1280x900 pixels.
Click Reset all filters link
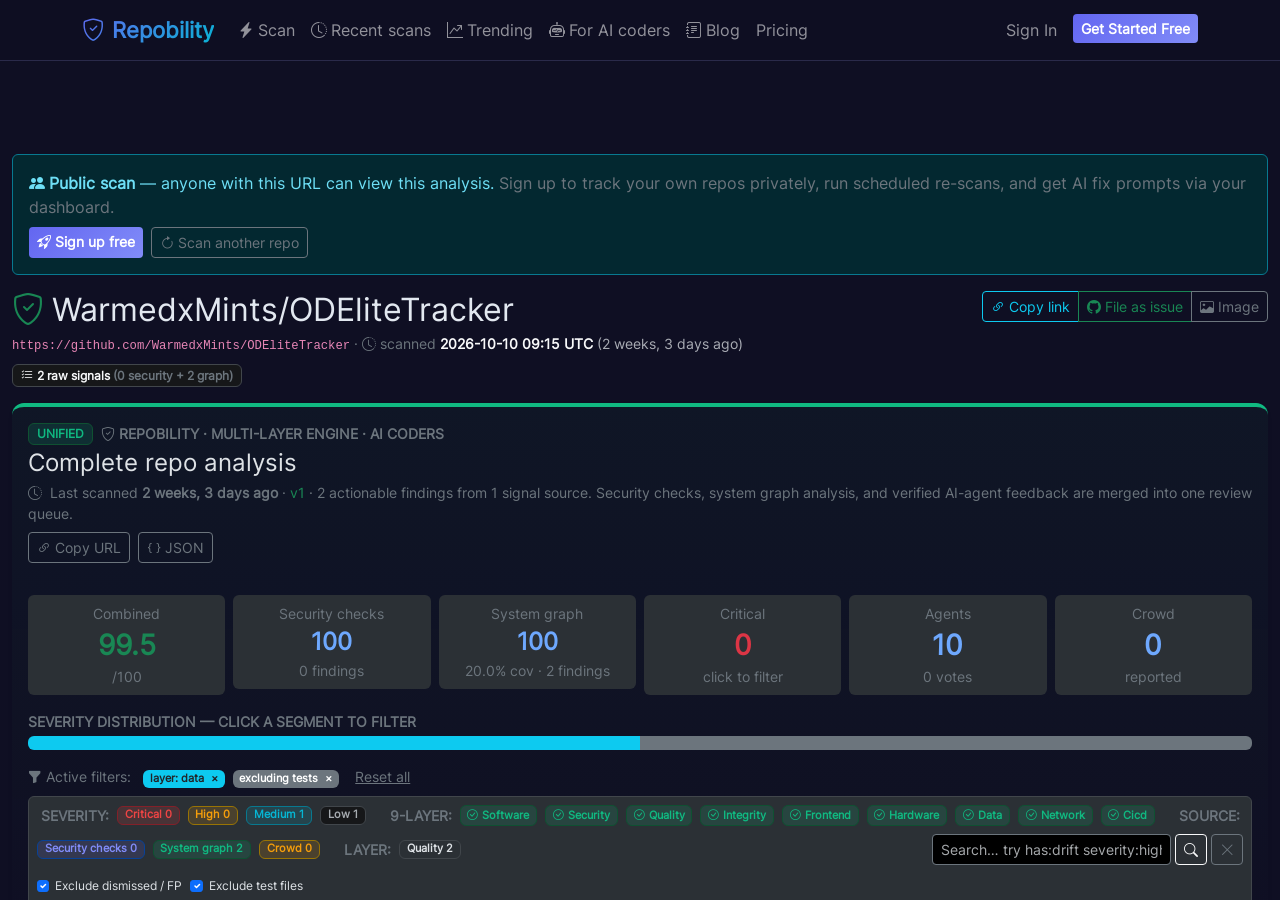click(x=382, y=778)
